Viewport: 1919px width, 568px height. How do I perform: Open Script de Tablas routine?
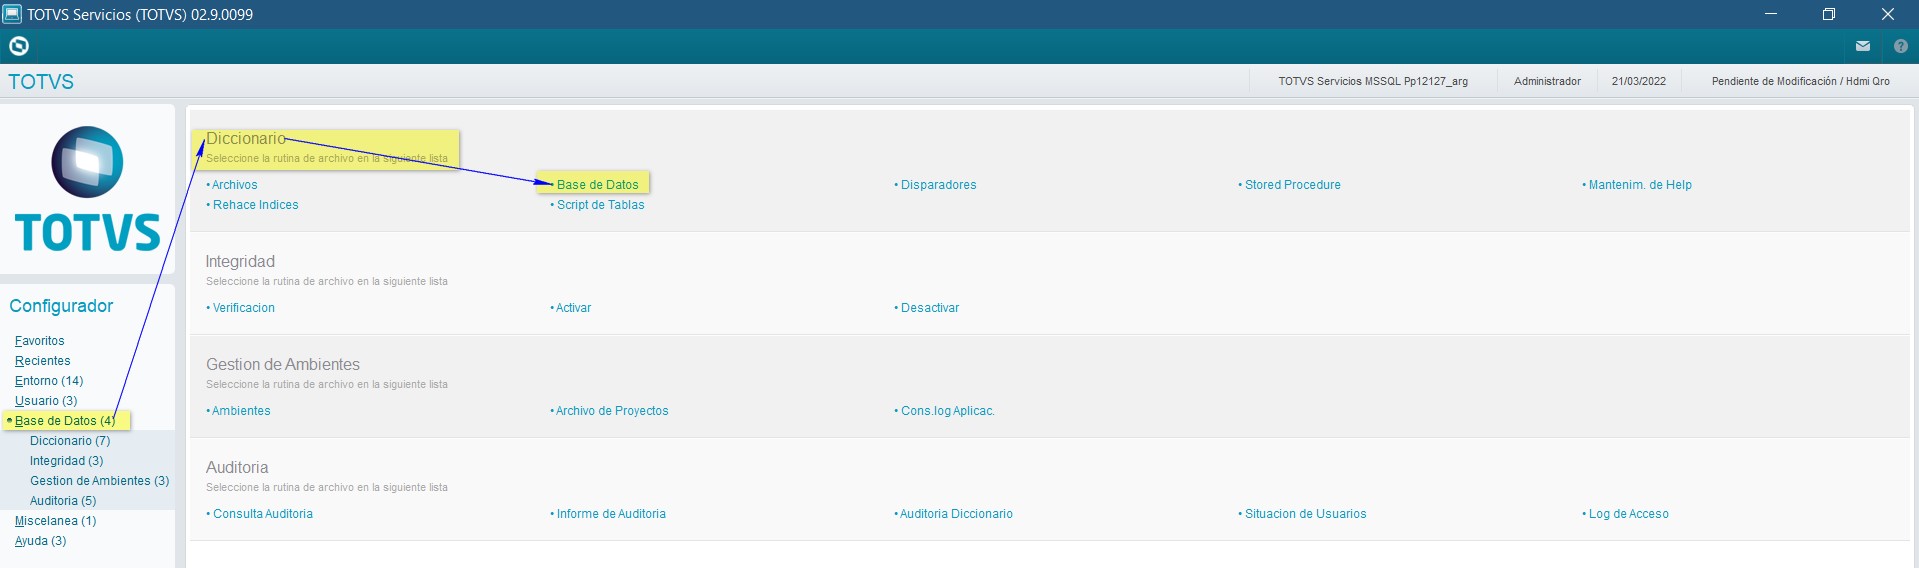tap(600, 205)
